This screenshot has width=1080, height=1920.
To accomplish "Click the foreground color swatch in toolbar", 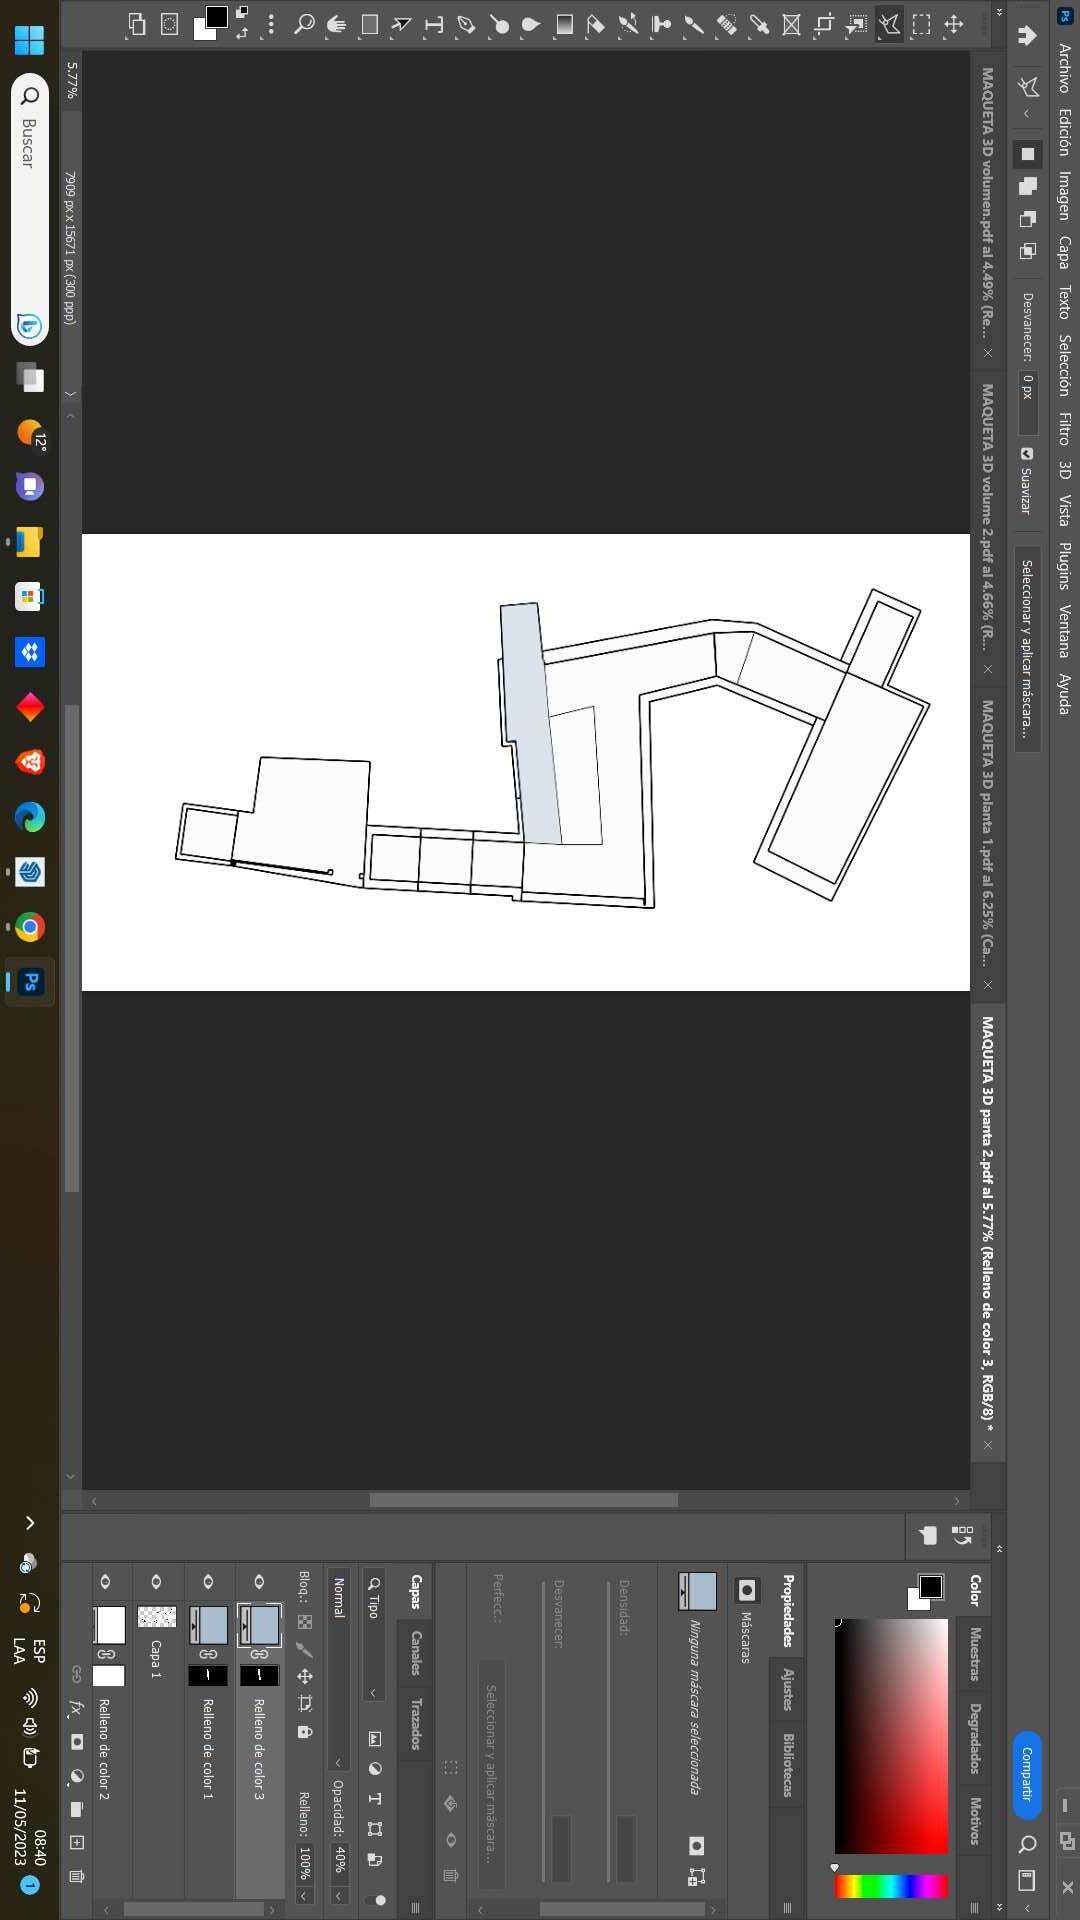I will click(x=217, y=16).
